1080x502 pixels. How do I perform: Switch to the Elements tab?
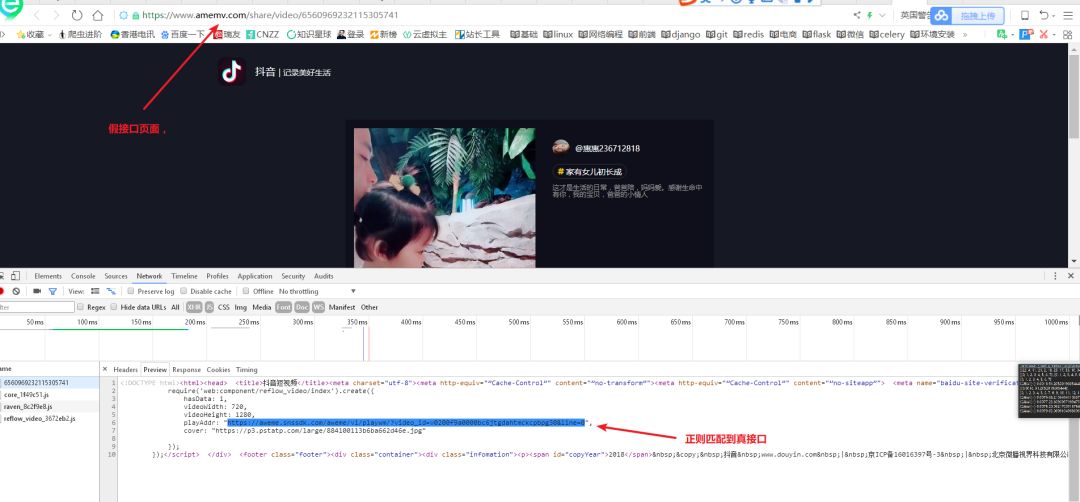click(48, 276)
